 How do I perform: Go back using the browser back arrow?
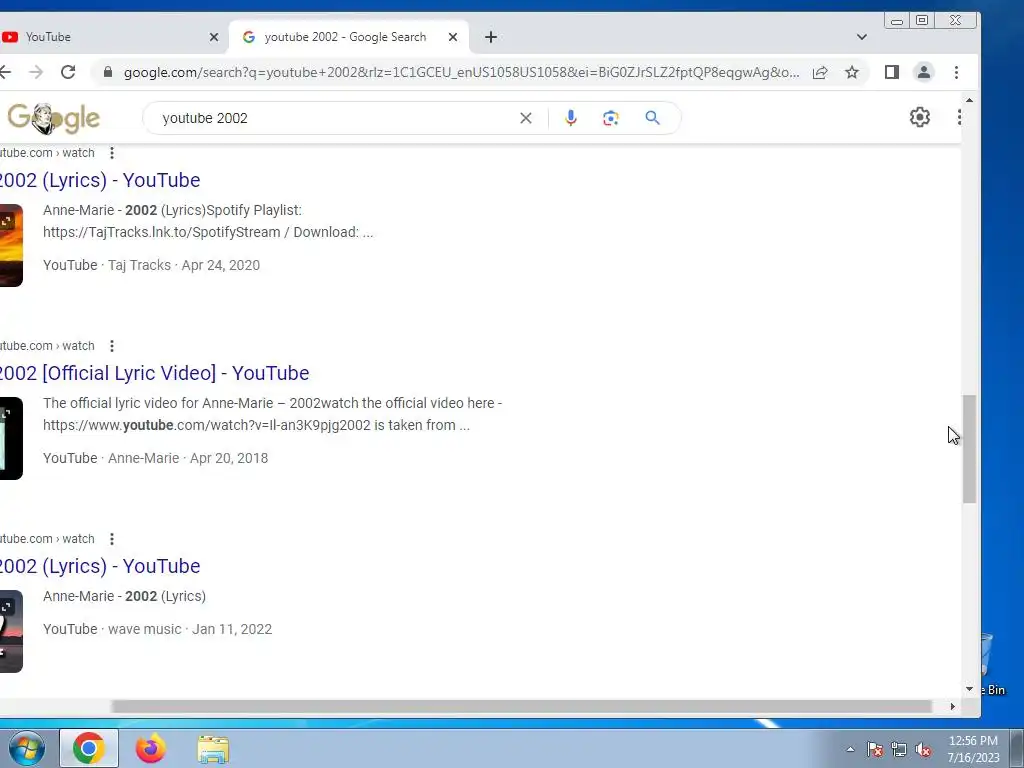point(5,72)
